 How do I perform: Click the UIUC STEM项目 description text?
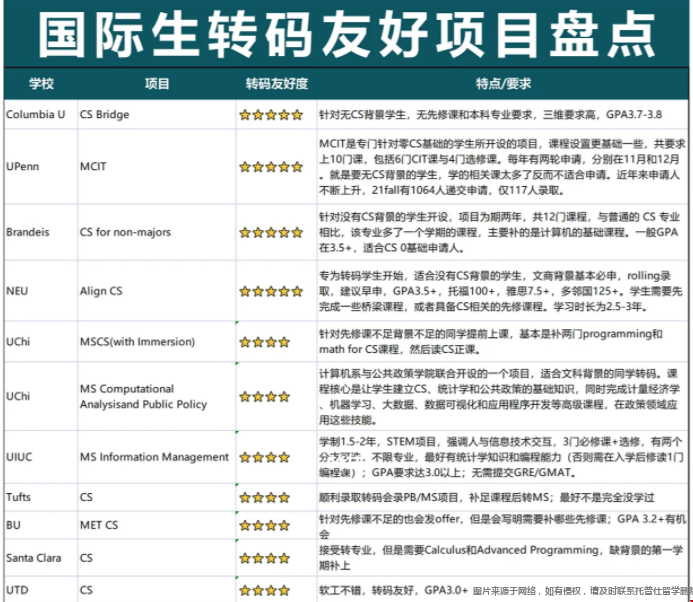[501, 457]
